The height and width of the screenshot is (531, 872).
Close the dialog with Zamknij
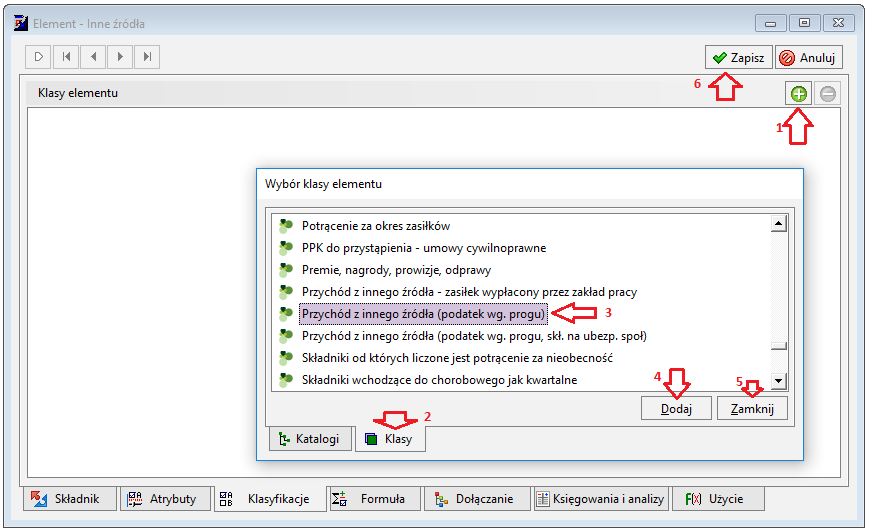coord(752,409)
